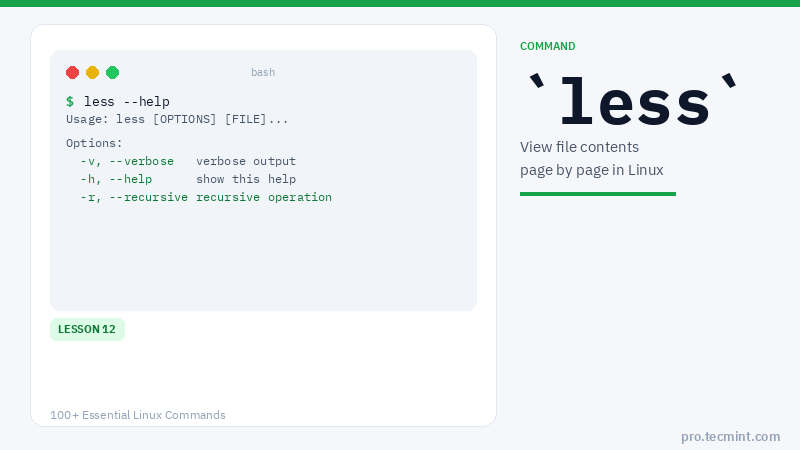Click the large 'less' command heading
800x450 pixels.
[634, 100]
